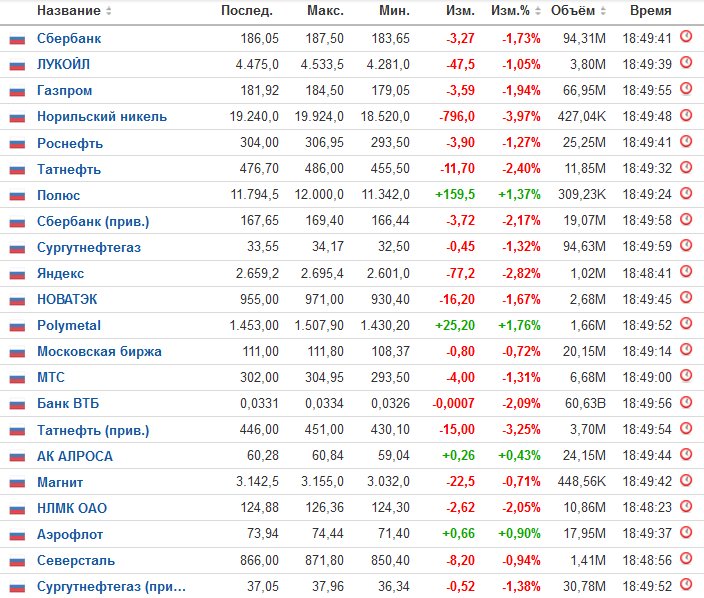
Task: Click the Послед. column header
Action: 247,10
